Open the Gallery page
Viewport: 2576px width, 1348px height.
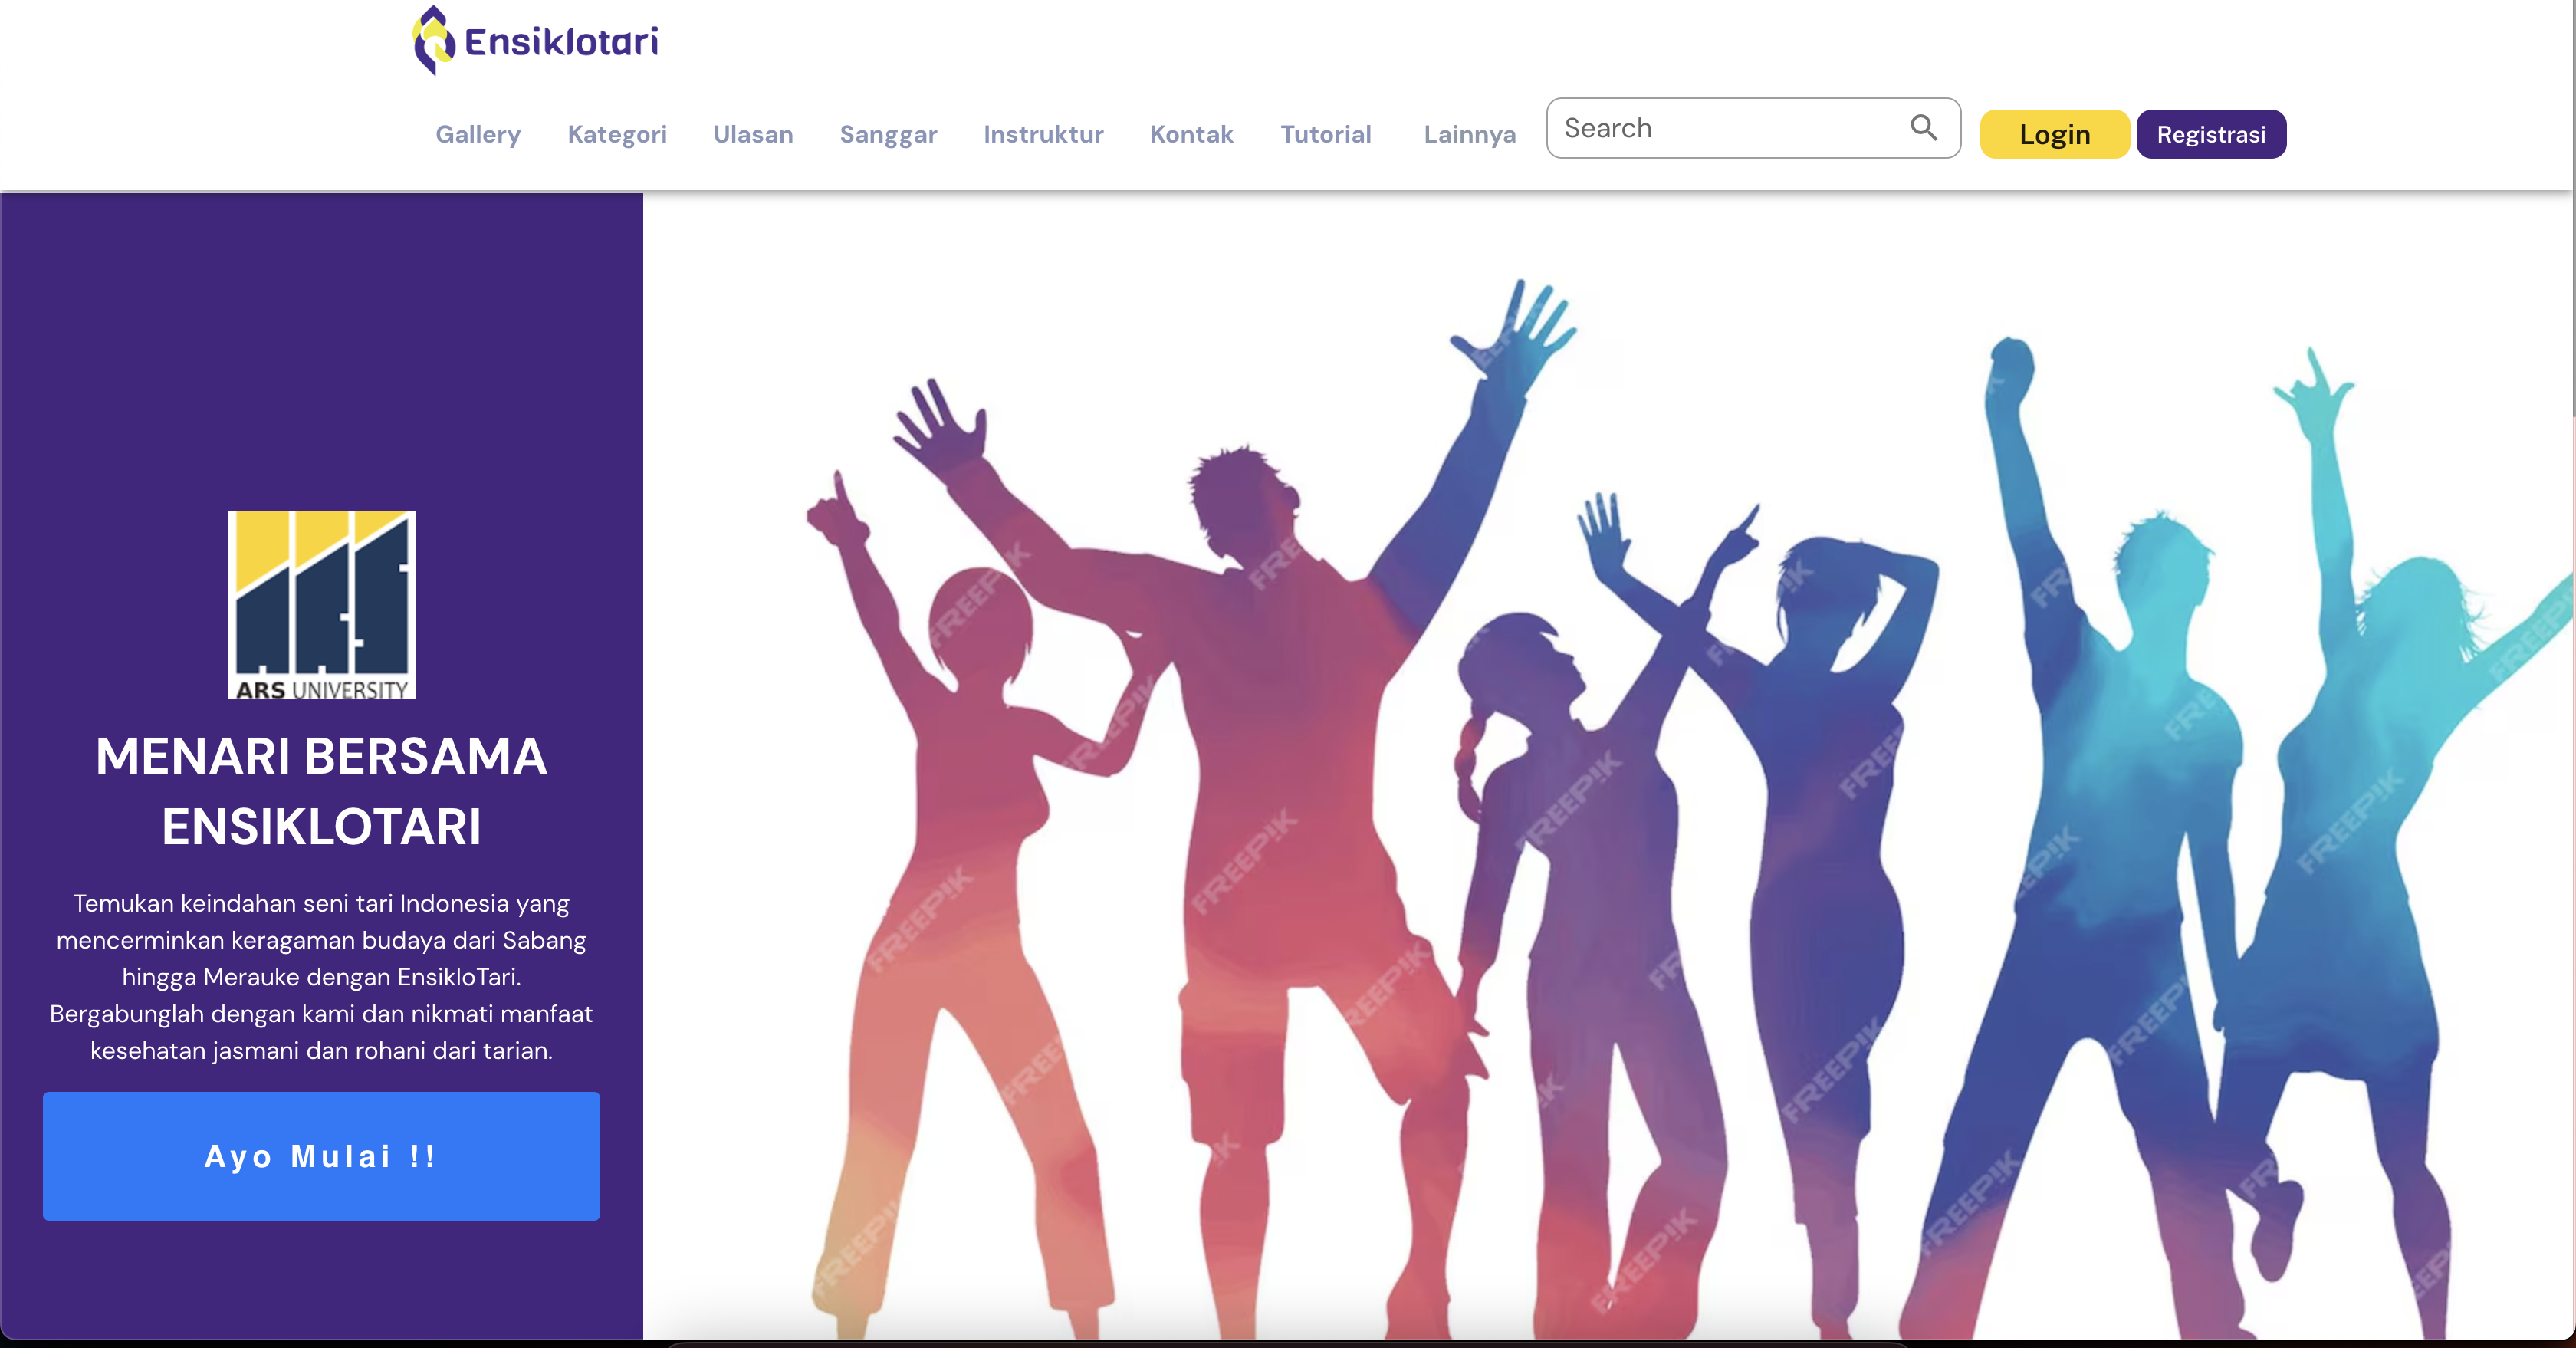(x=478, y=134)
